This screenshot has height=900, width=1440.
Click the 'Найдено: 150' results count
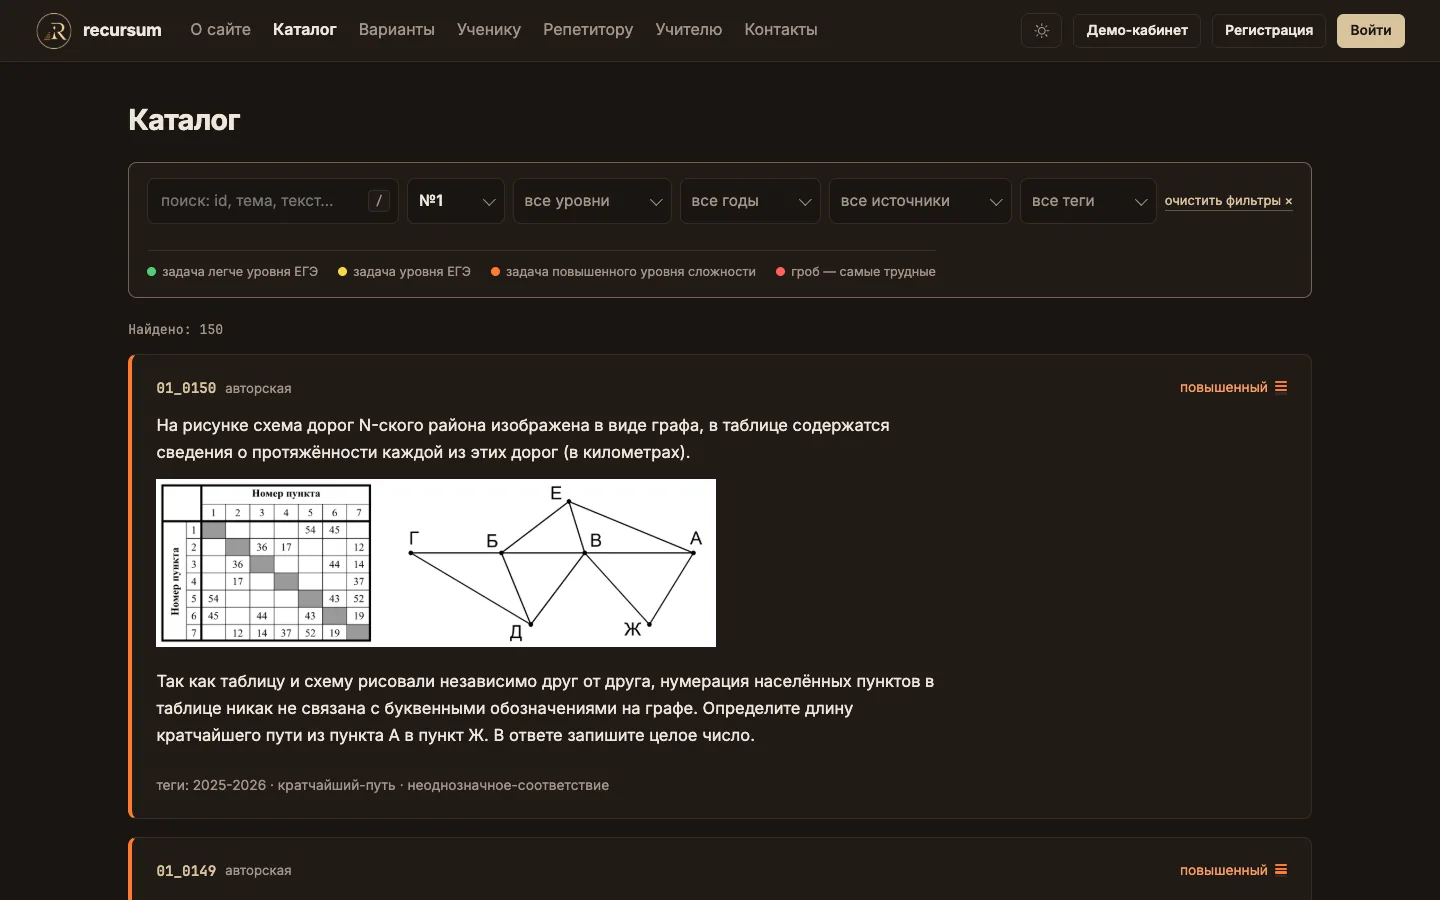[x=176, y=329]
